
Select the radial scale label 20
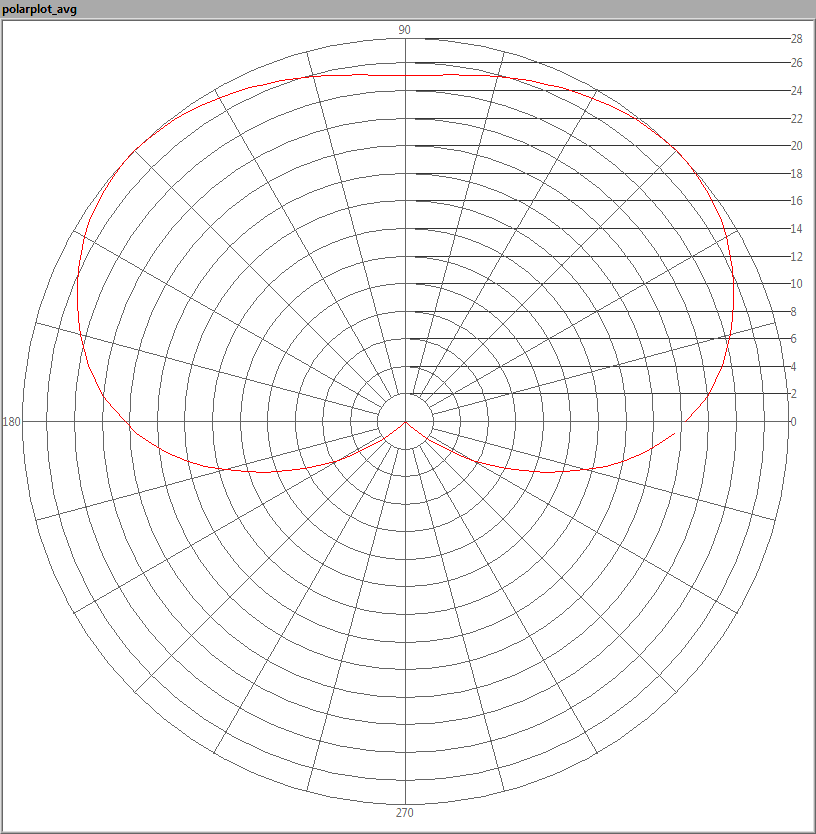(x=797, y=146)
